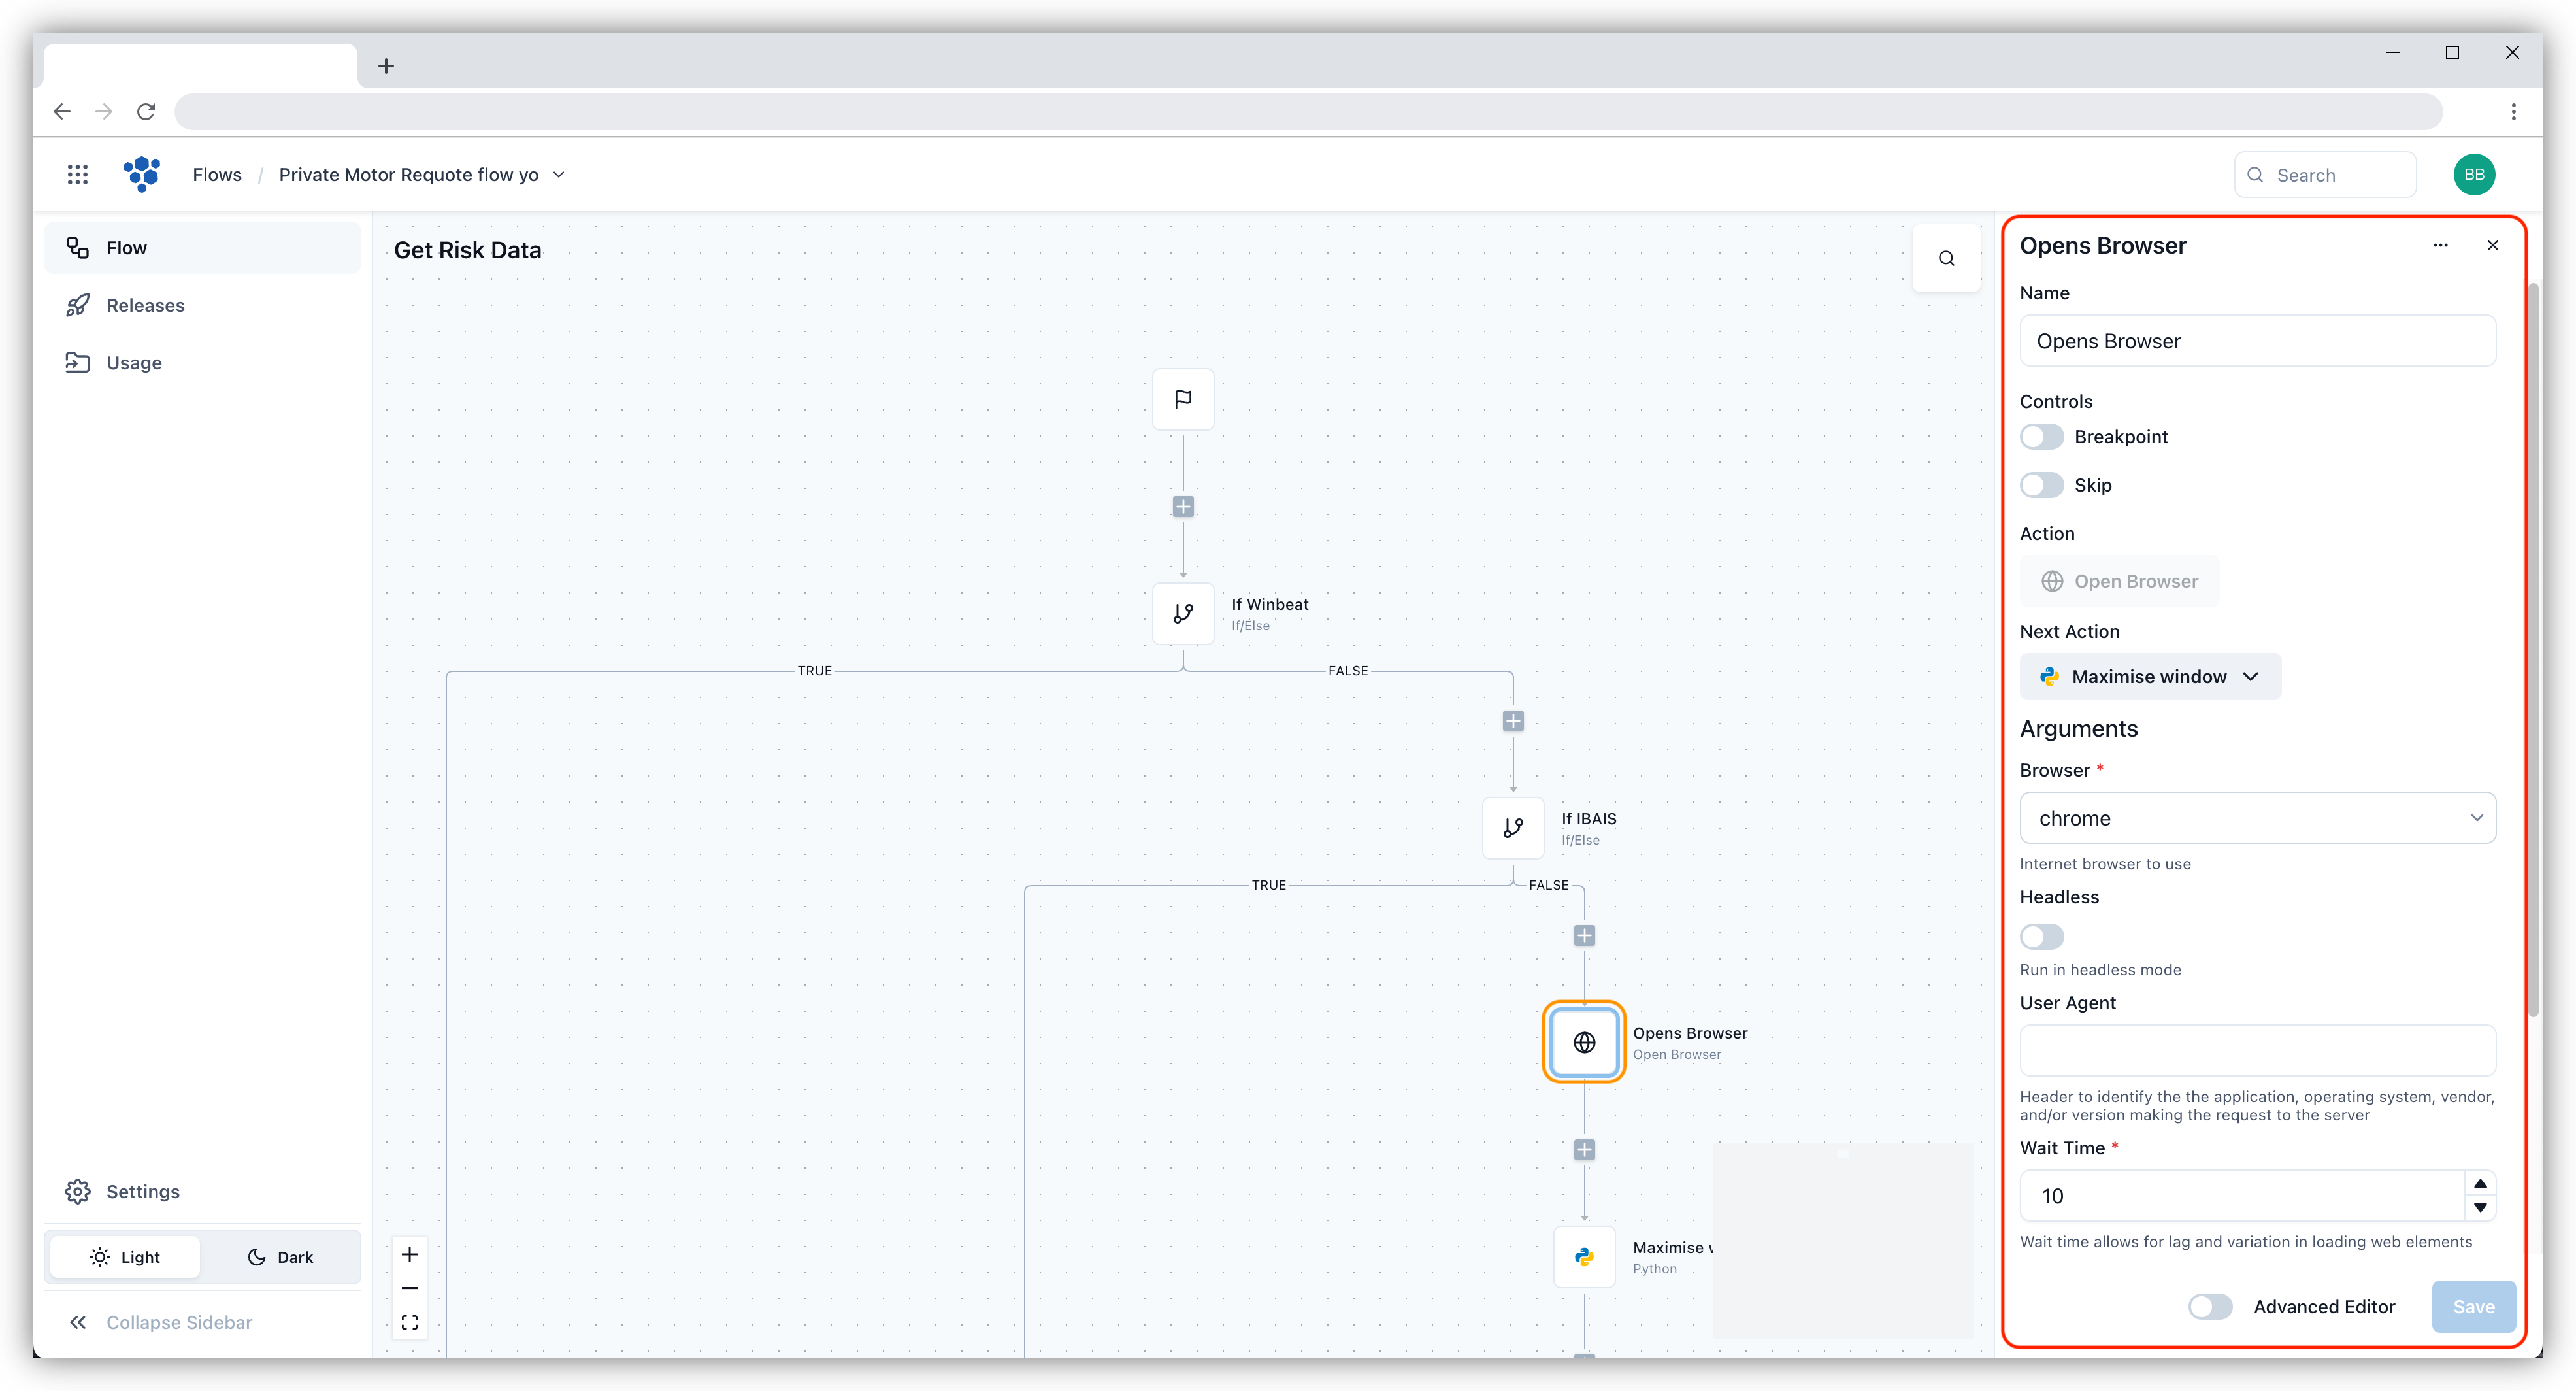Click the Save button
The image size is (2576, 1391).
(x=2473, y=1306)
